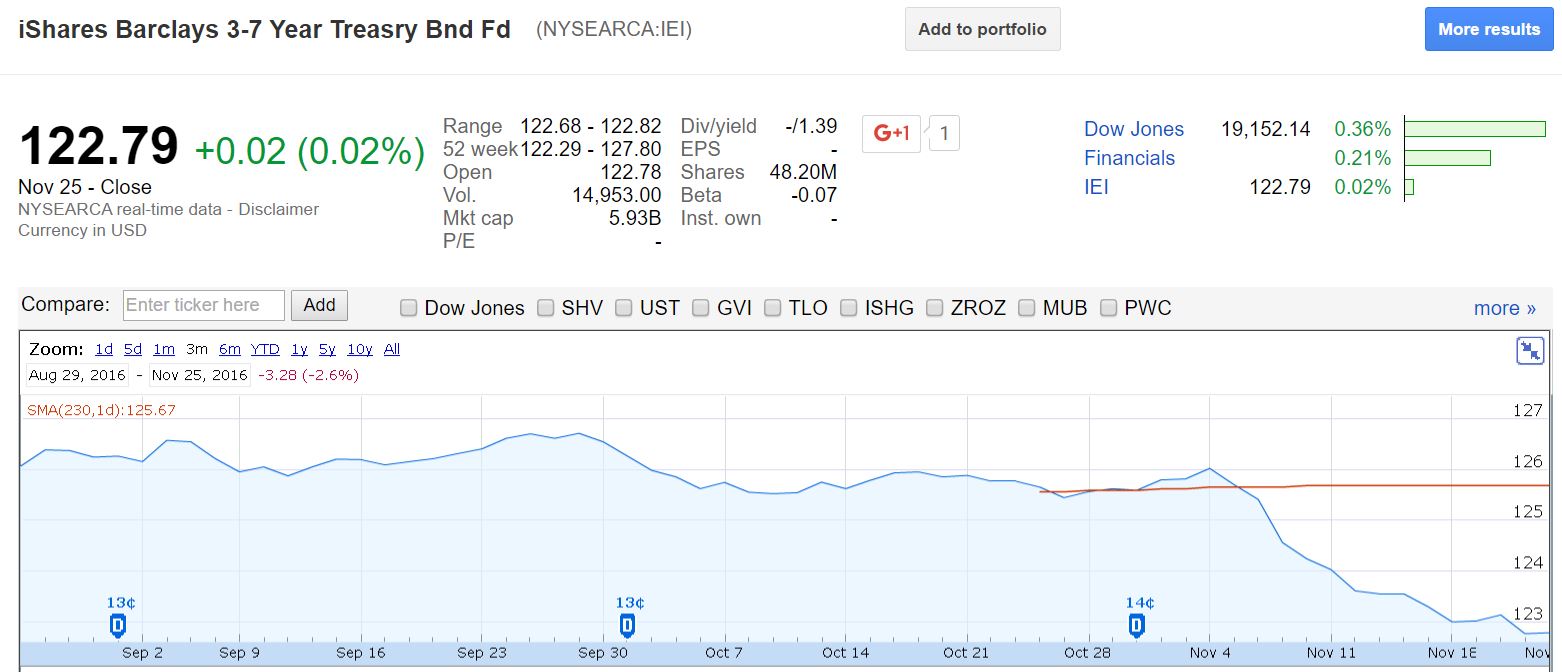The width and height of the screenshot is (1562, 672).
Task: Toggle the ZROZ comparison checkbox
Action: pos(935,308)
